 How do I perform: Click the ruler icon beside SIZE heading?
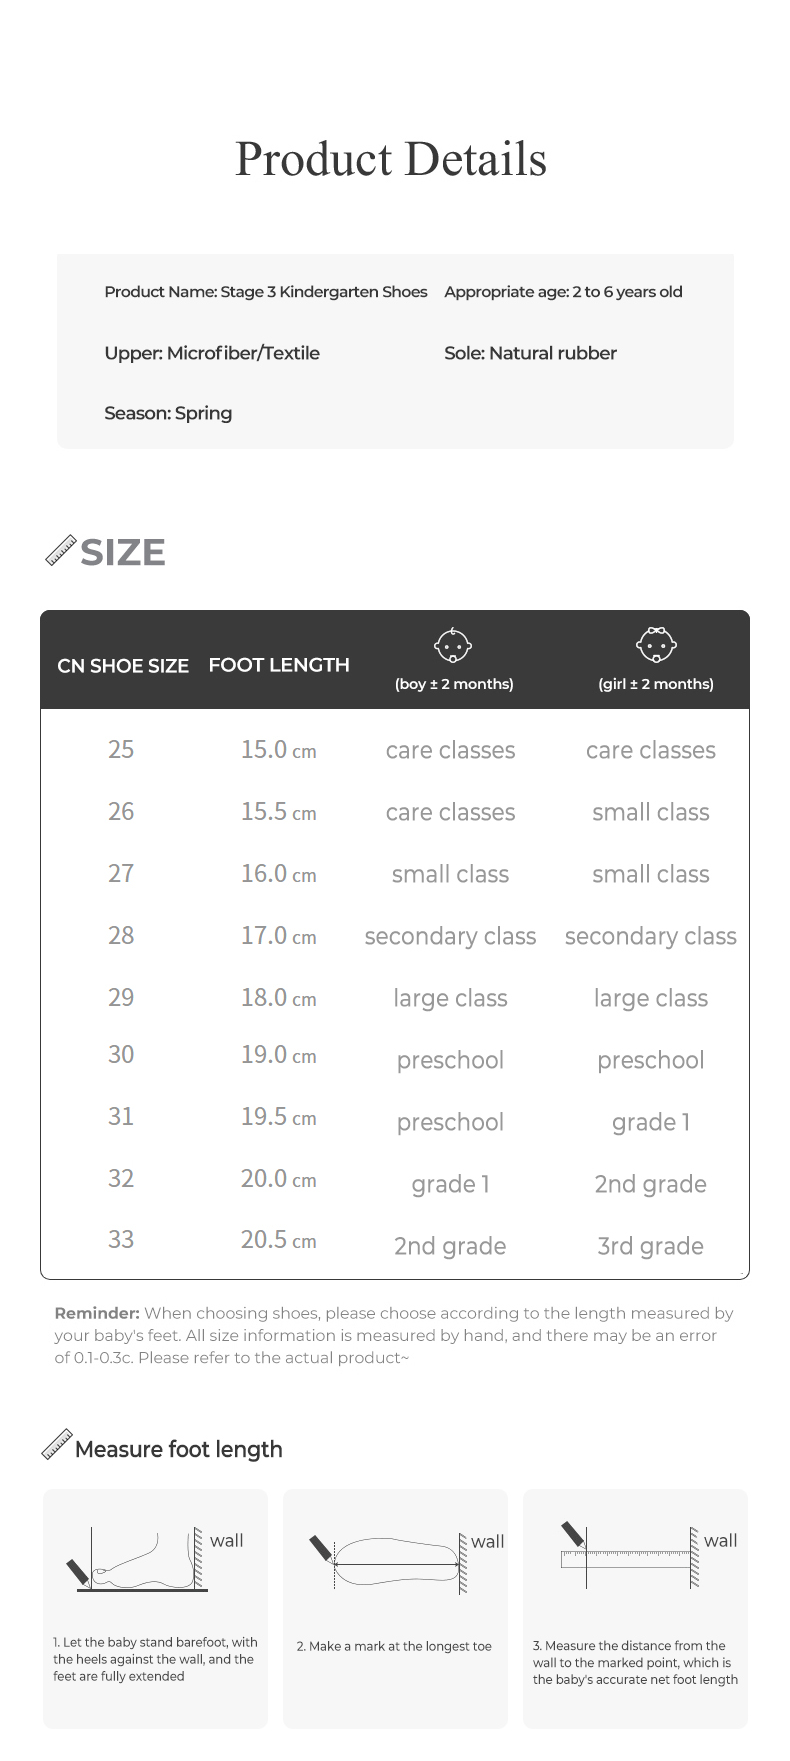(61, 551)
